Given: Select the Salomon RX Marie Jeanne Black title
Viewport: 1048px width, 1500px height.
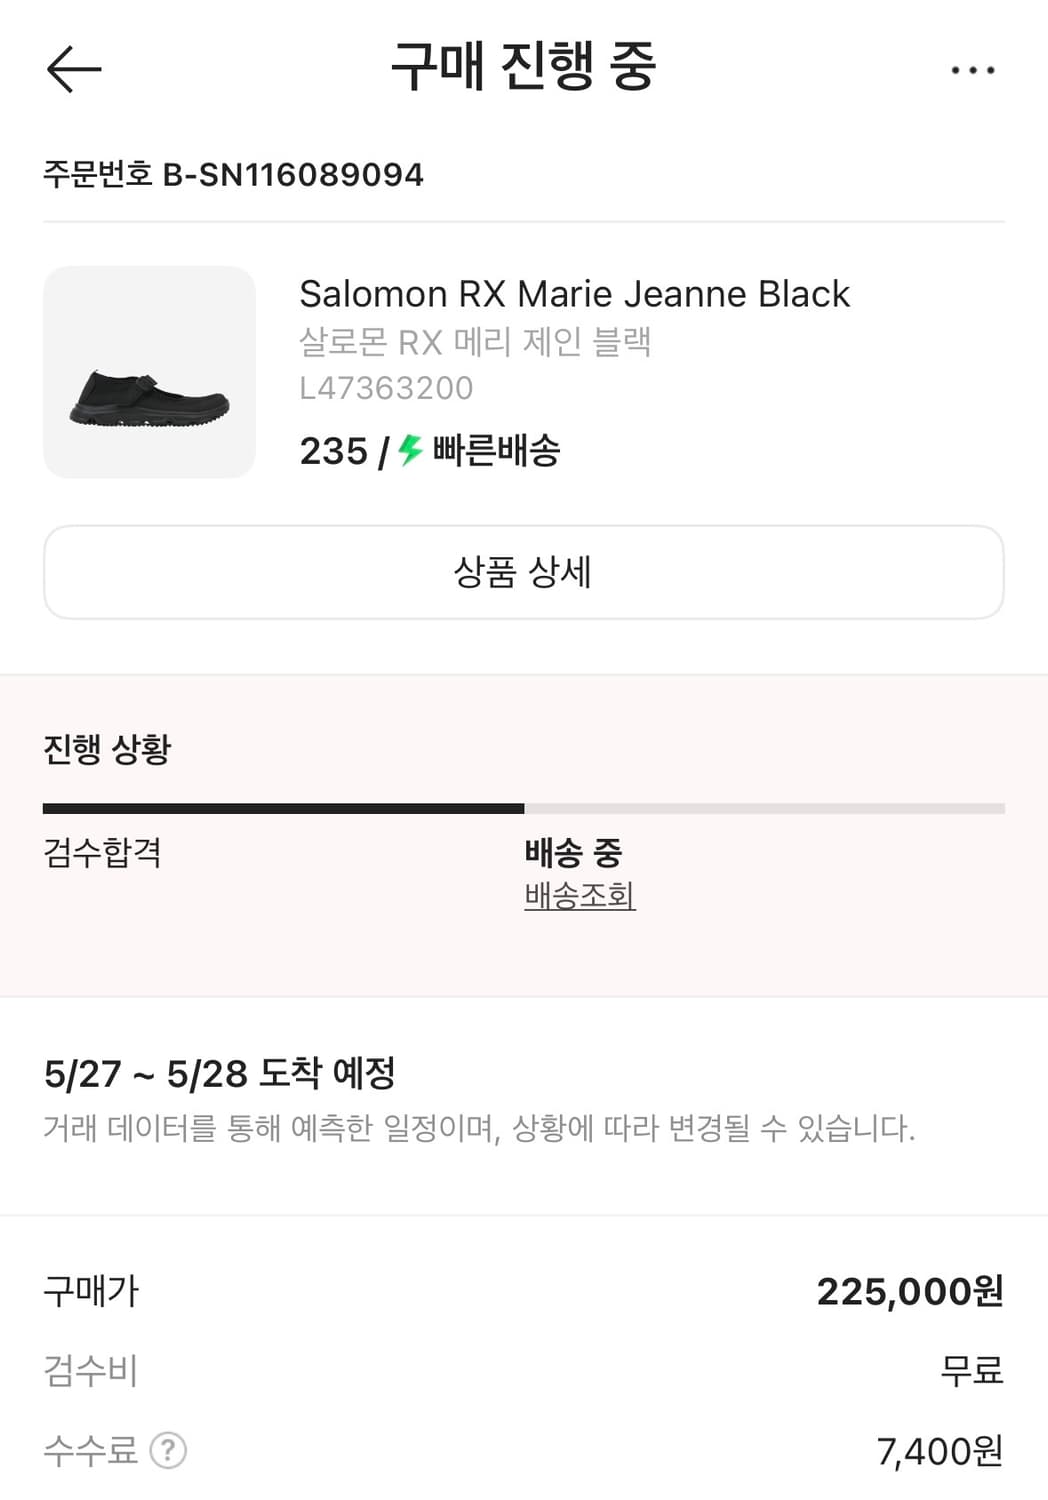Looking at the screenshot, I should click(x=574, y=294).
